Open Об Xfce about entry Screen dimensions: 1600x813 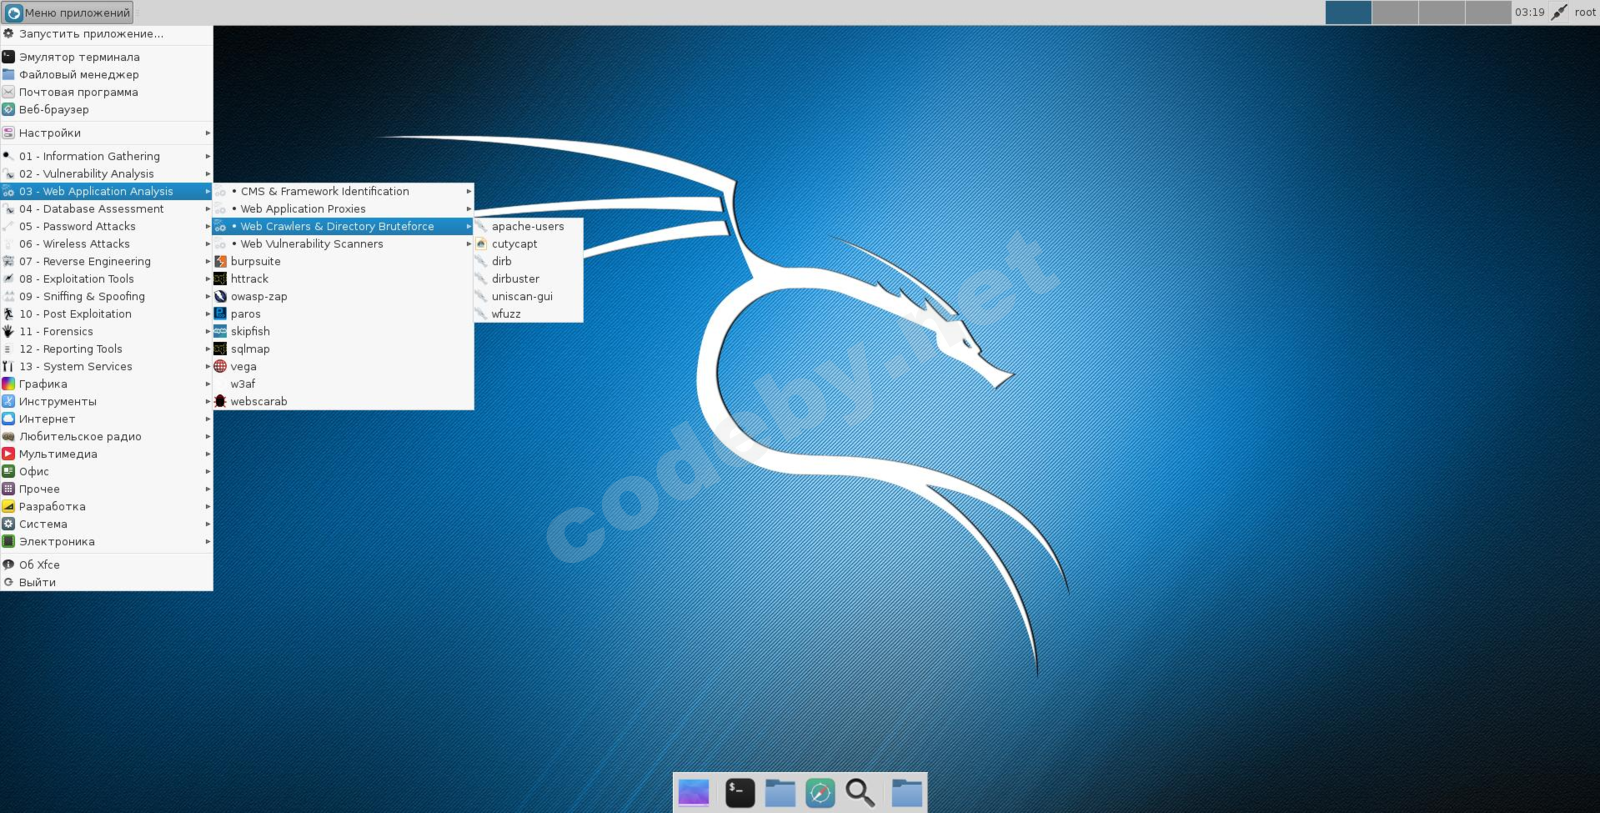[106, 565]
